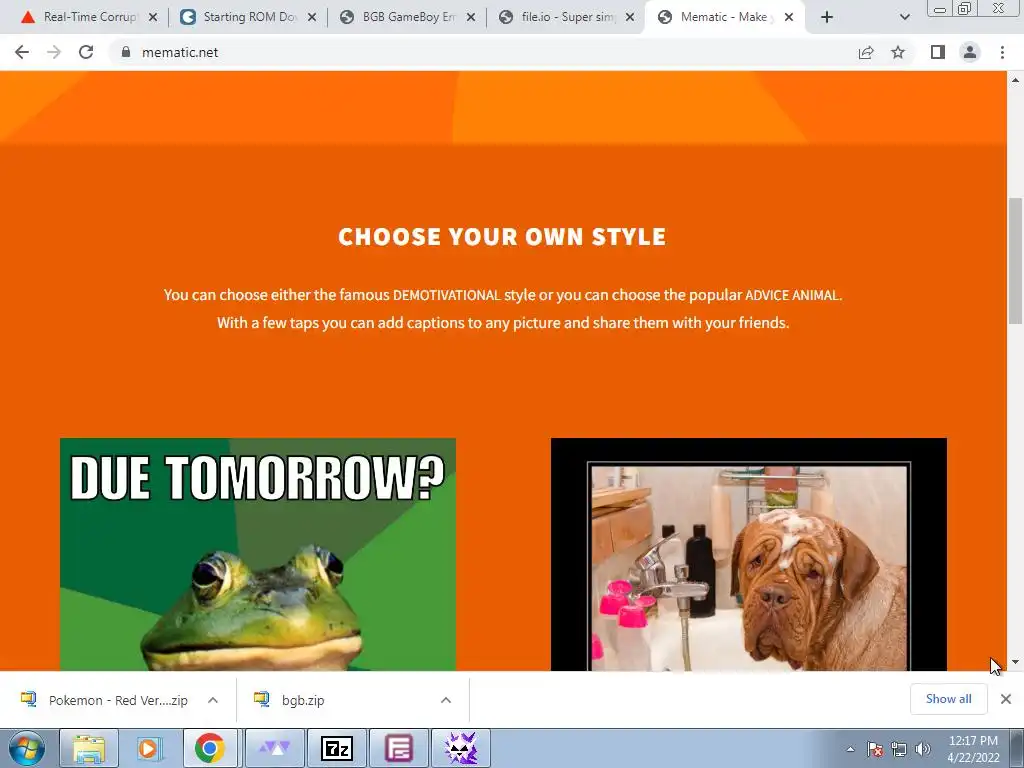Open Windows Media Player from taskbar

(x=149, y=748)
